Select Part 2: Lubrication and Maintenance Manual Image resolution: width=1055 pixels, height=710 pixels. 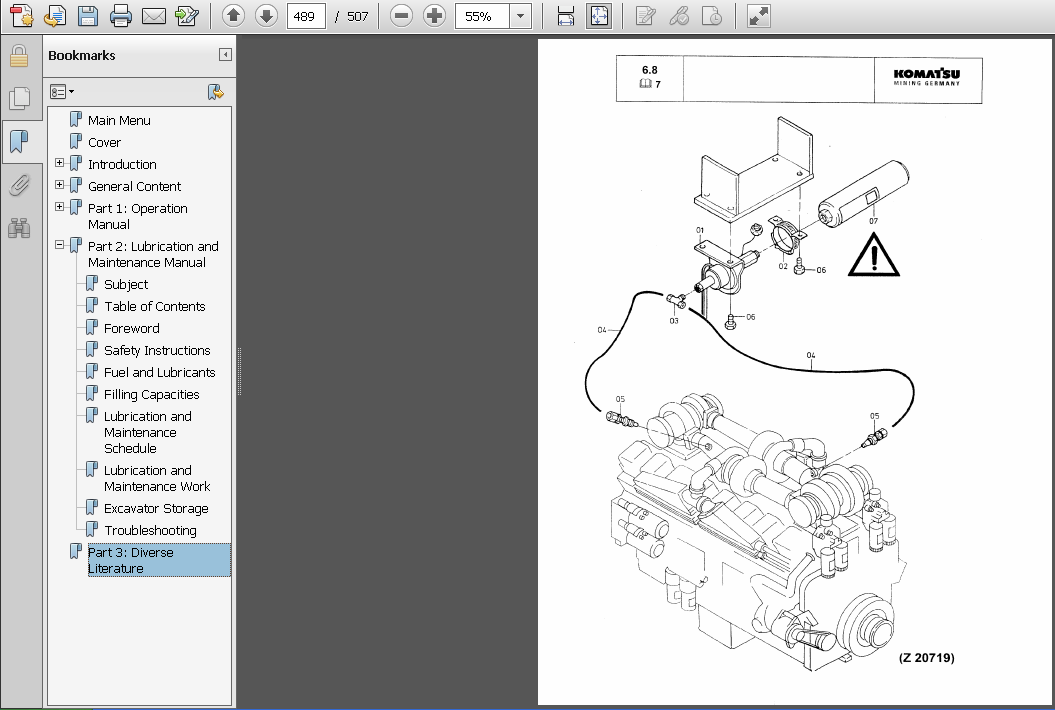tap(153, 254)
